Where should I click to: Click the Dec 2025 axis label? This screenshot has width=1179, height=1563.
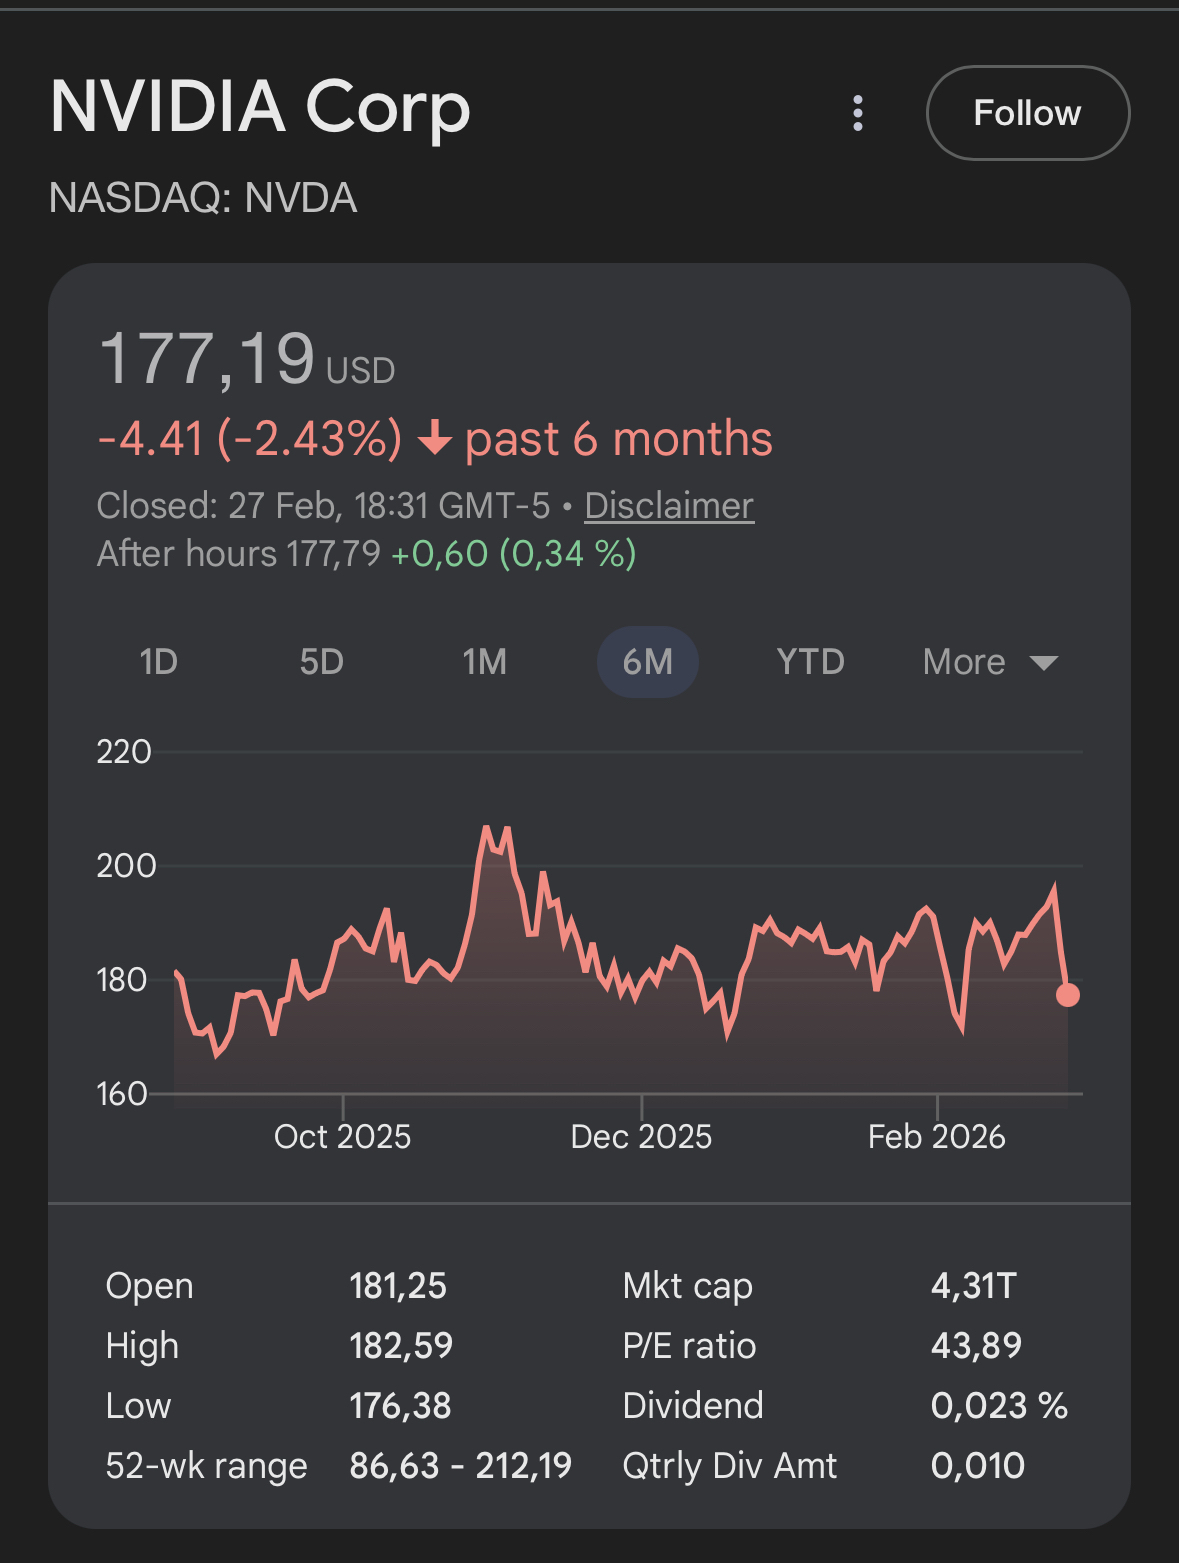[x=641, y=1137]
